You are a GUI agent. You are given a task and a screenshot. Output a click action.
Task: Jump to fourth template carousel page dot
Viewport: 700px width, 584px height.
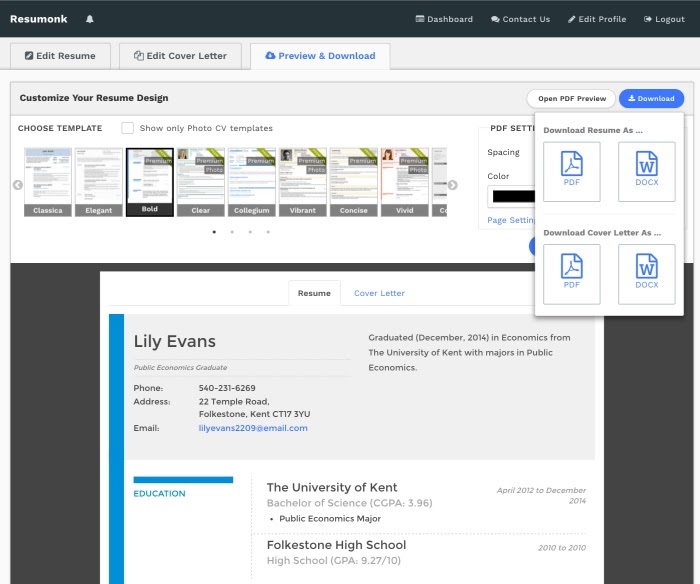(x=268, y=232)
